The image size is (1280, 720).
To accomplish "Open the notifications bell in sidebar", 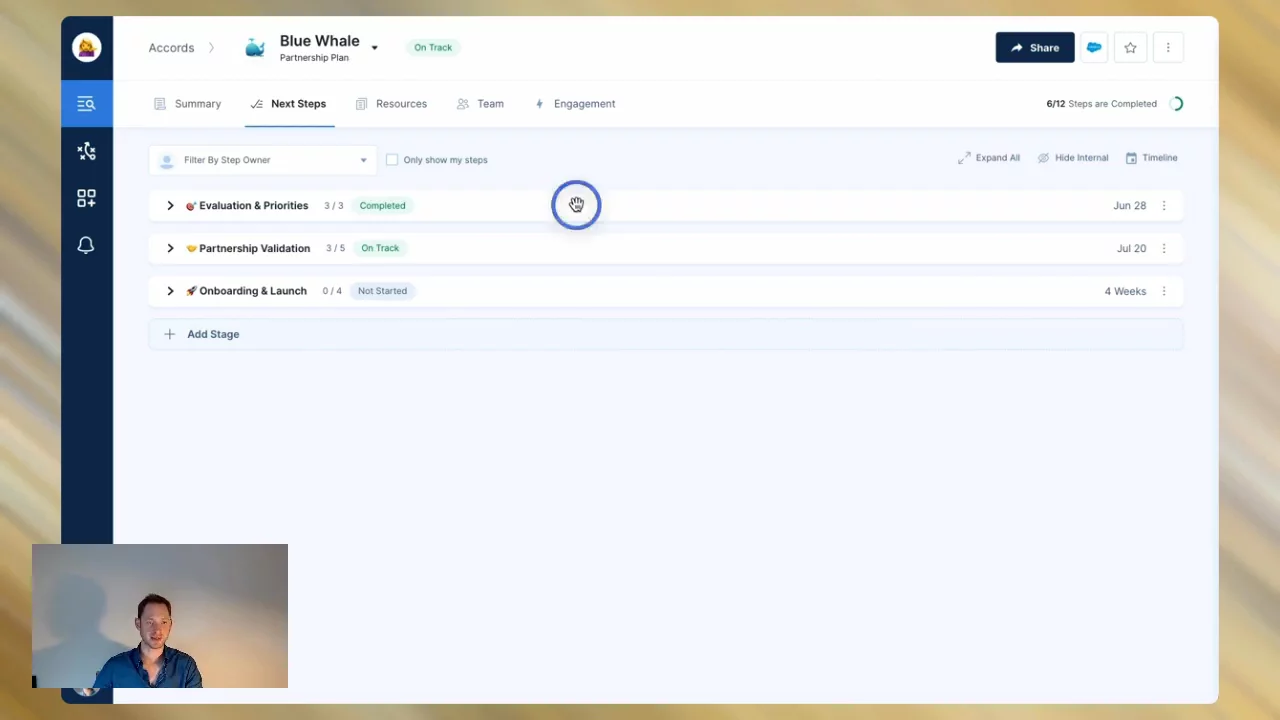I will click(x=86, y=245).
